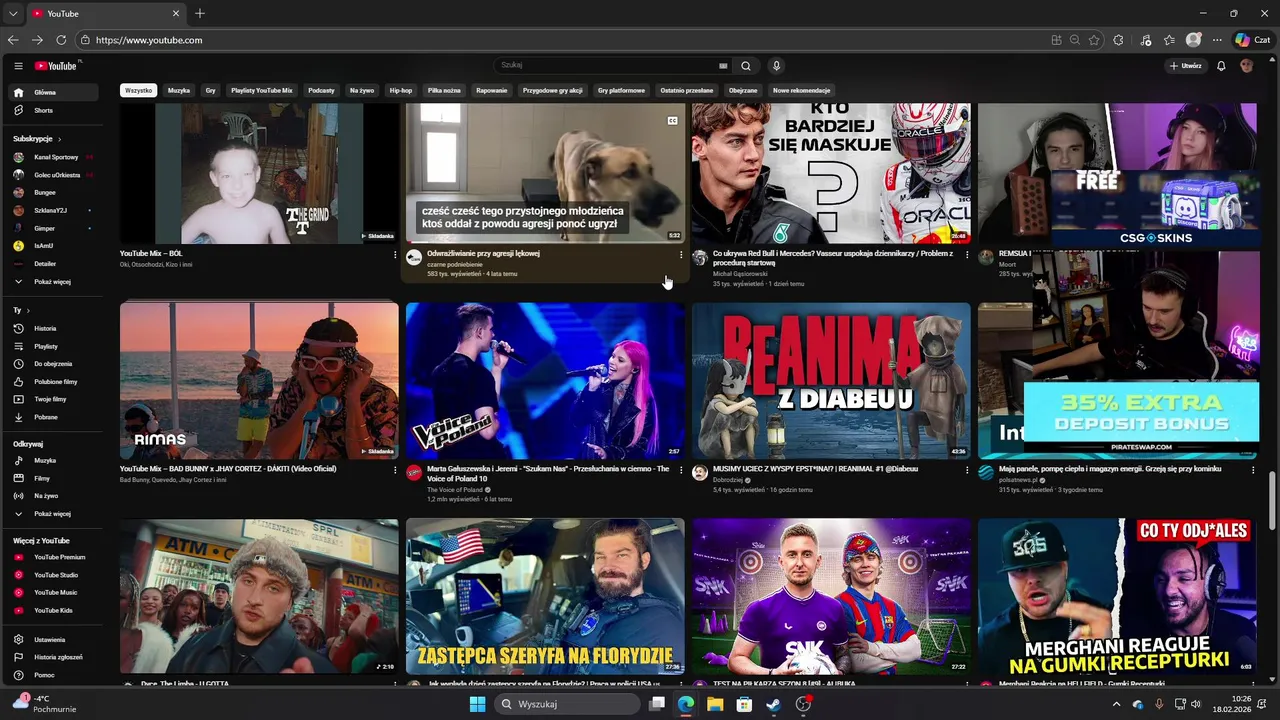Viewport: 1280px width, 720px height.
Task: Select the Muzyka filter chip
Action: coord(179,90)
